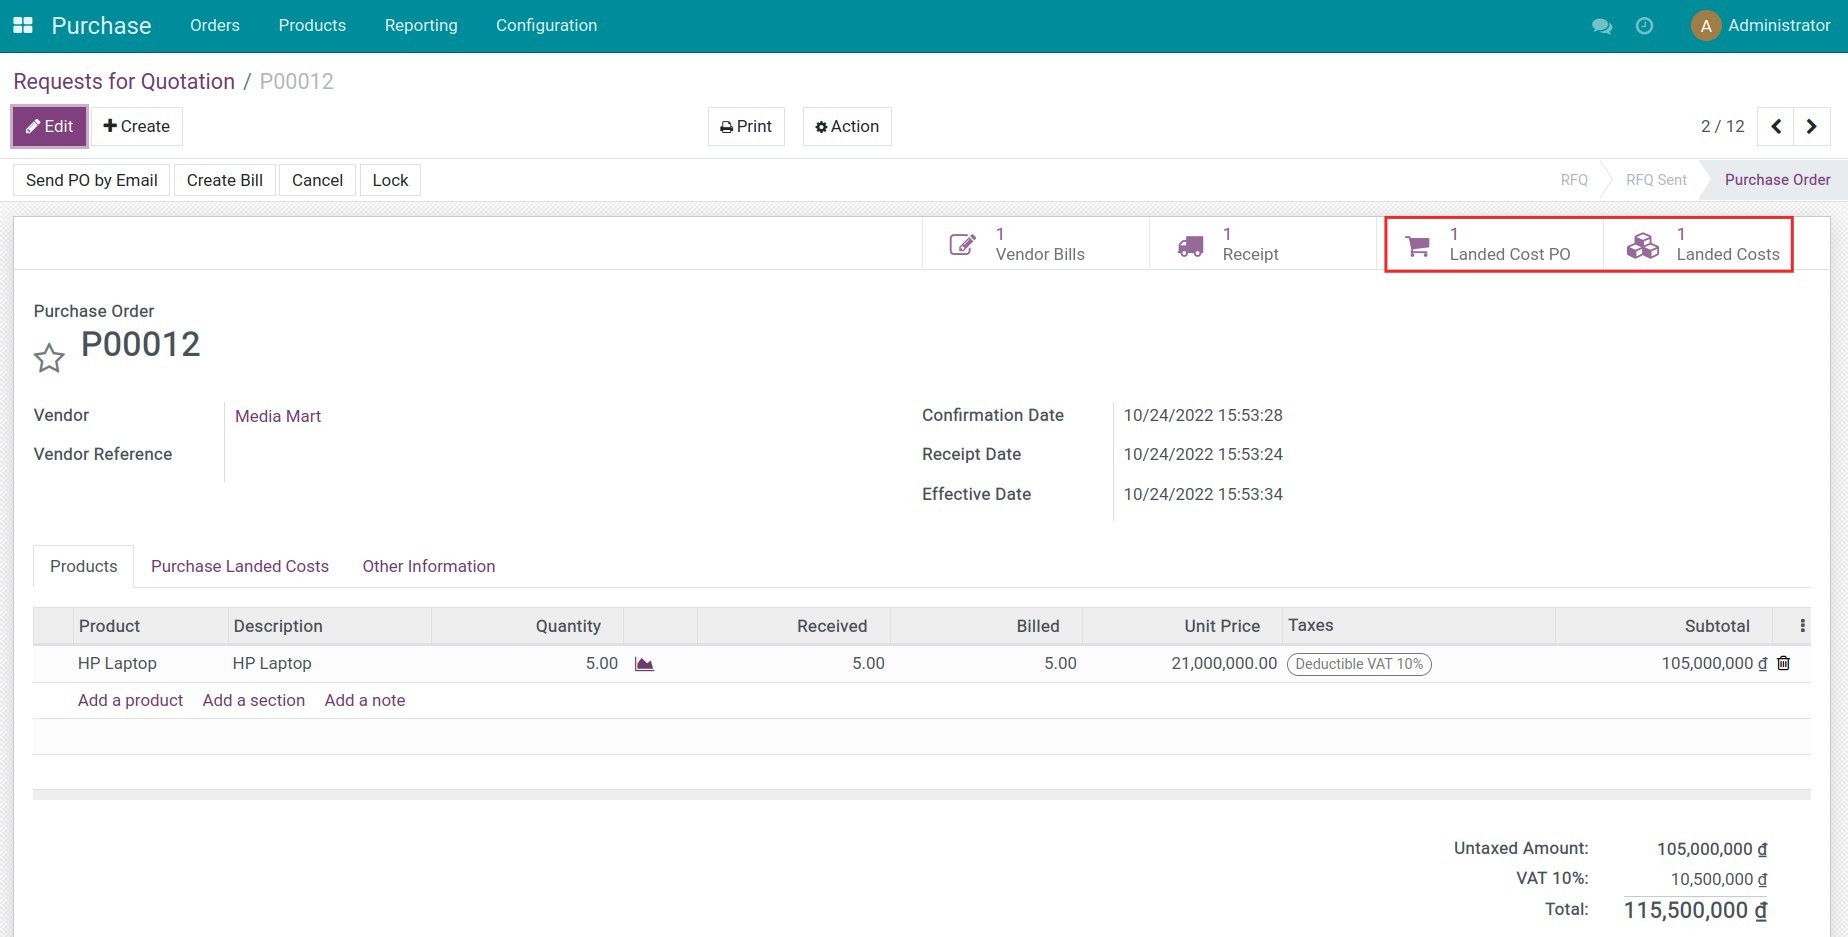Open the apps menu grid icon
The width and height of the screenshot is (1848, 937).
point(22,25)
